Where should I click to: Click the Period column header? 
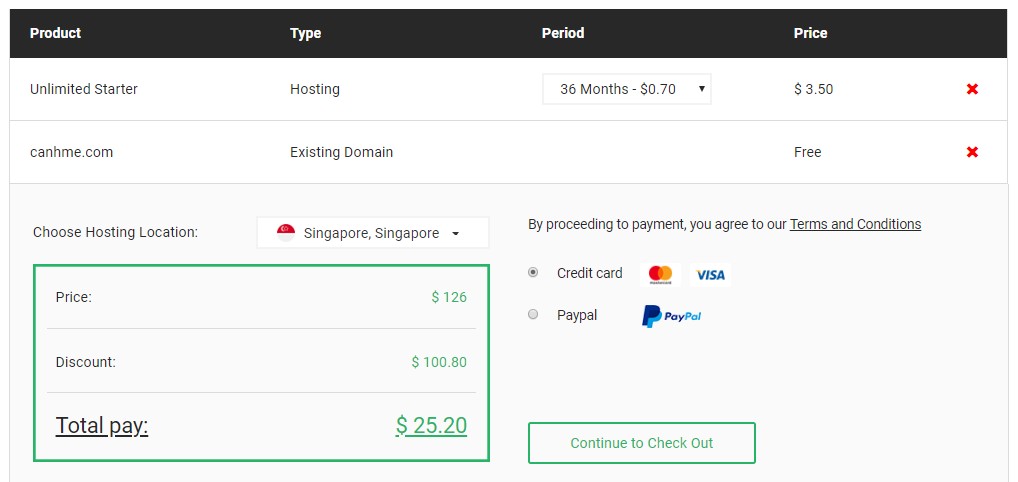pyautogui.click(x=563, y=32)
